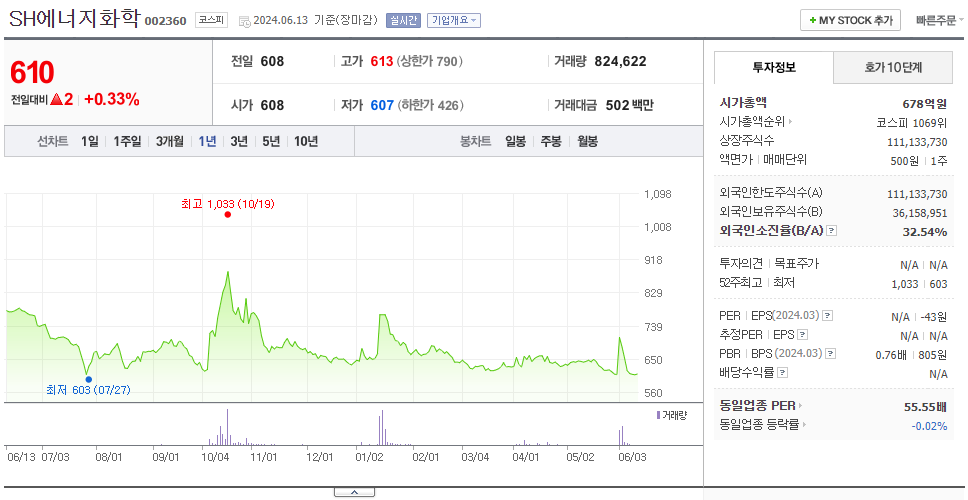Click the help icon beside PER EPS(2024.03)

point(828,316)
